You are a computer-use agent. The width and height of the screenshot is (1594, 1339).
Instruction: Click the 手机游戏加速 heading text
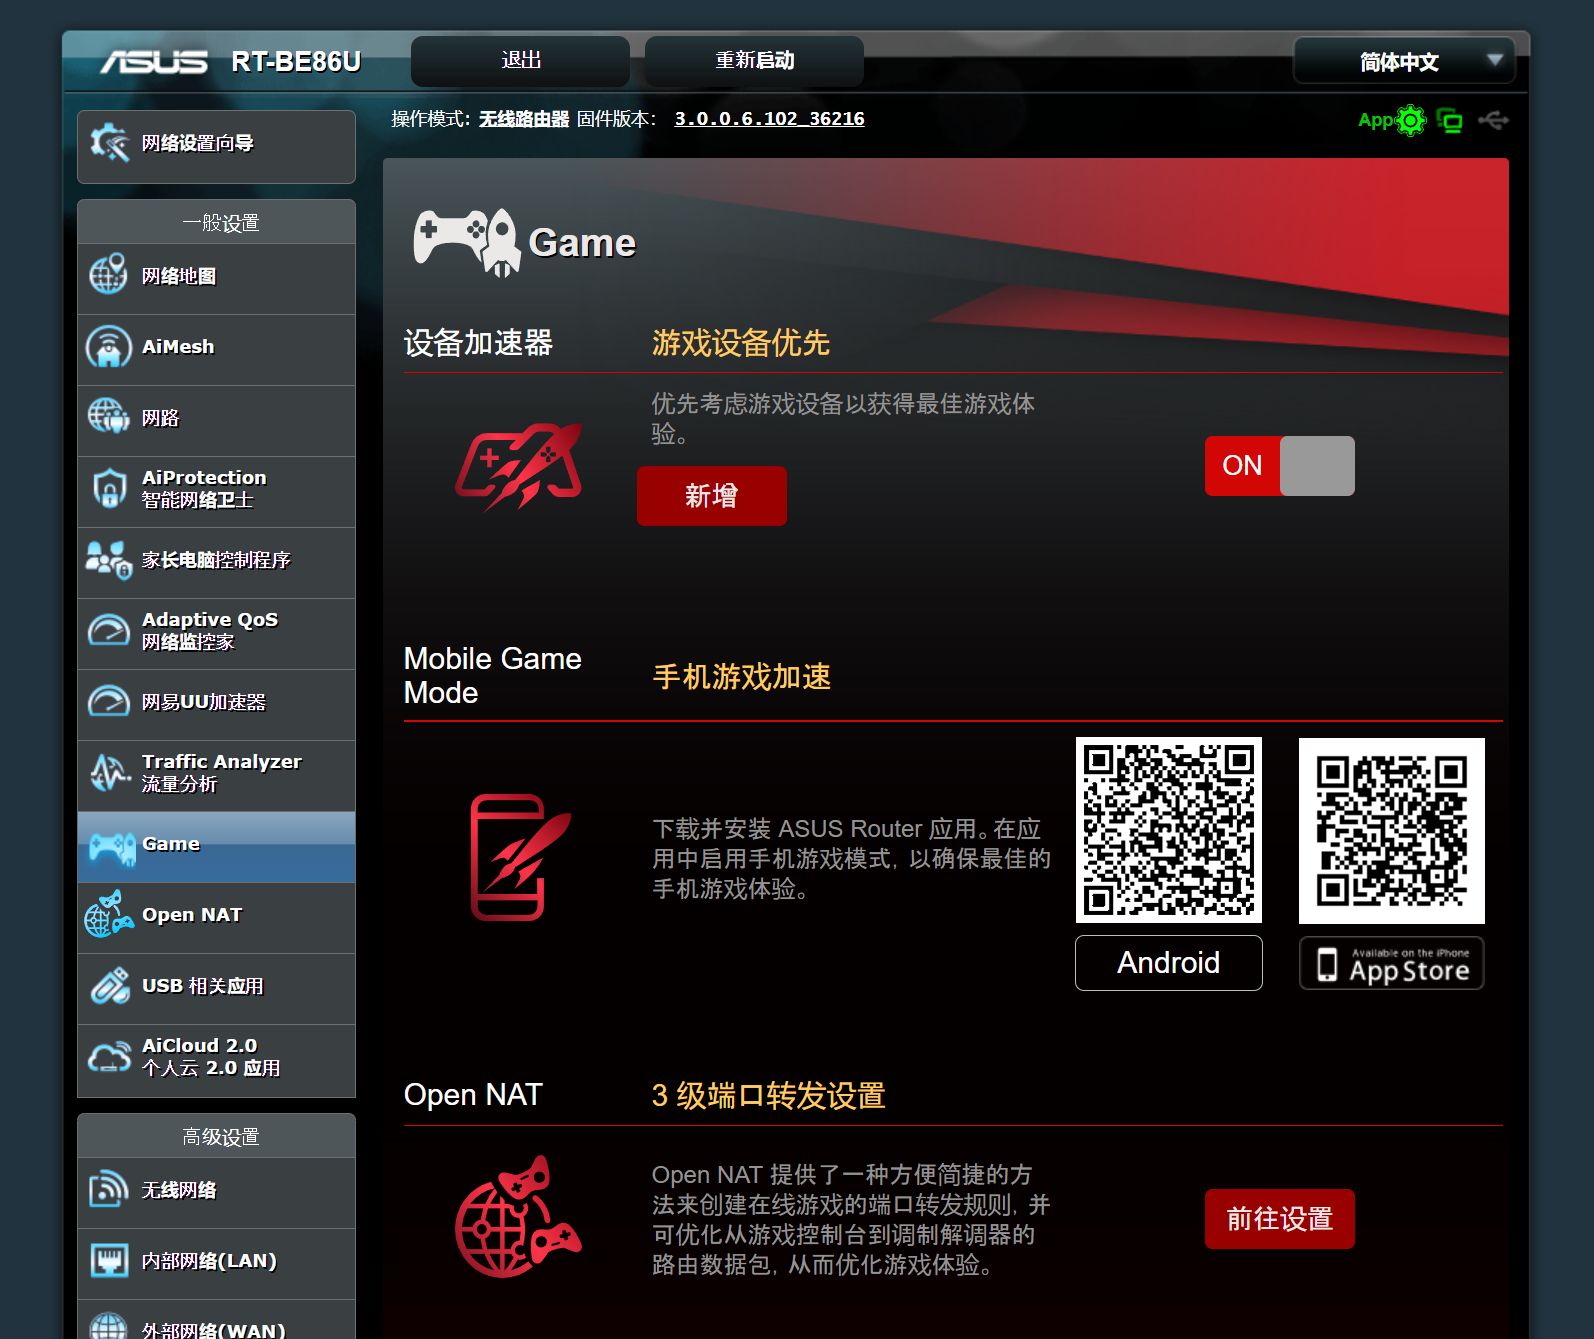[x=742, y=677]
